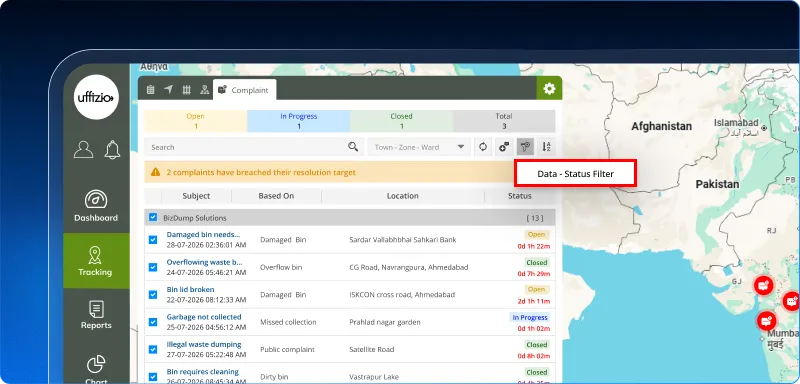Open panel settings gear

coord(549,89)
